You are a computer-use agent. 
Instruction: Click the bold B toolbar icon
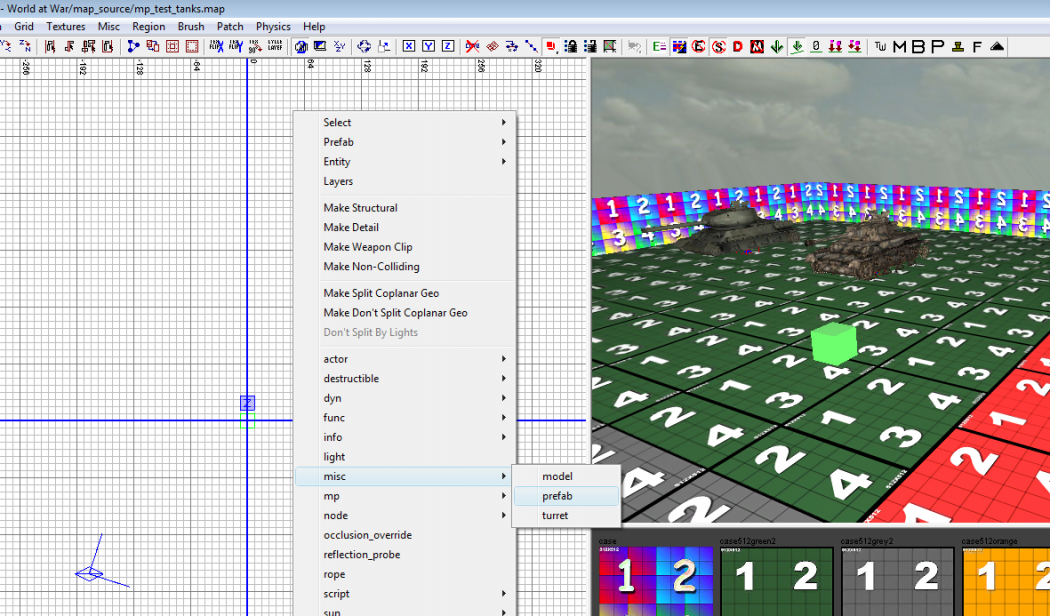pos(918,46)
